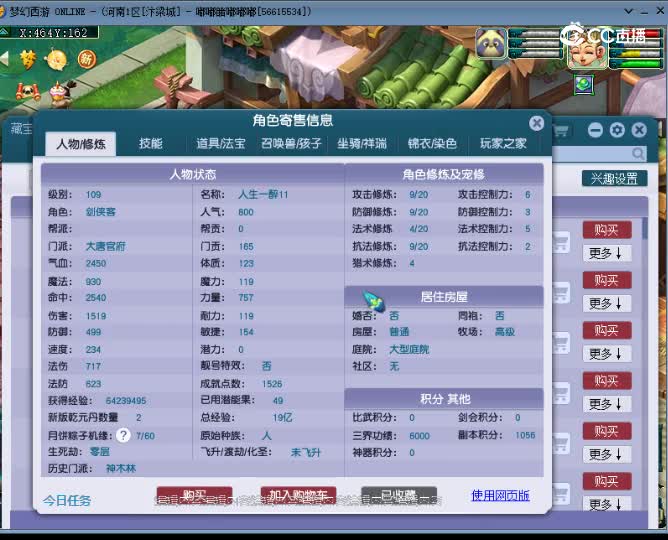Open 兴趣设置 in 藏宝阁 window
This screenshot has height=540, width=668.
[614, 178]
